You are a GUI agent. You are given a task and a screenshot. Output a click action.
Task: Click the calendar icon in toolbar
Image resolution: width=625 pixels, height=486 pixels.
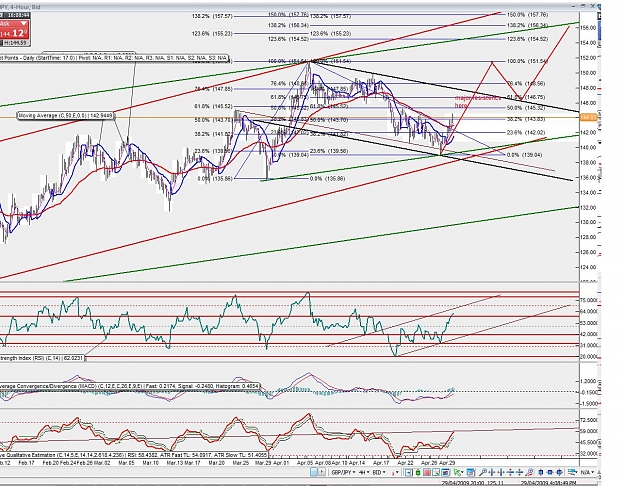(470, 473)
